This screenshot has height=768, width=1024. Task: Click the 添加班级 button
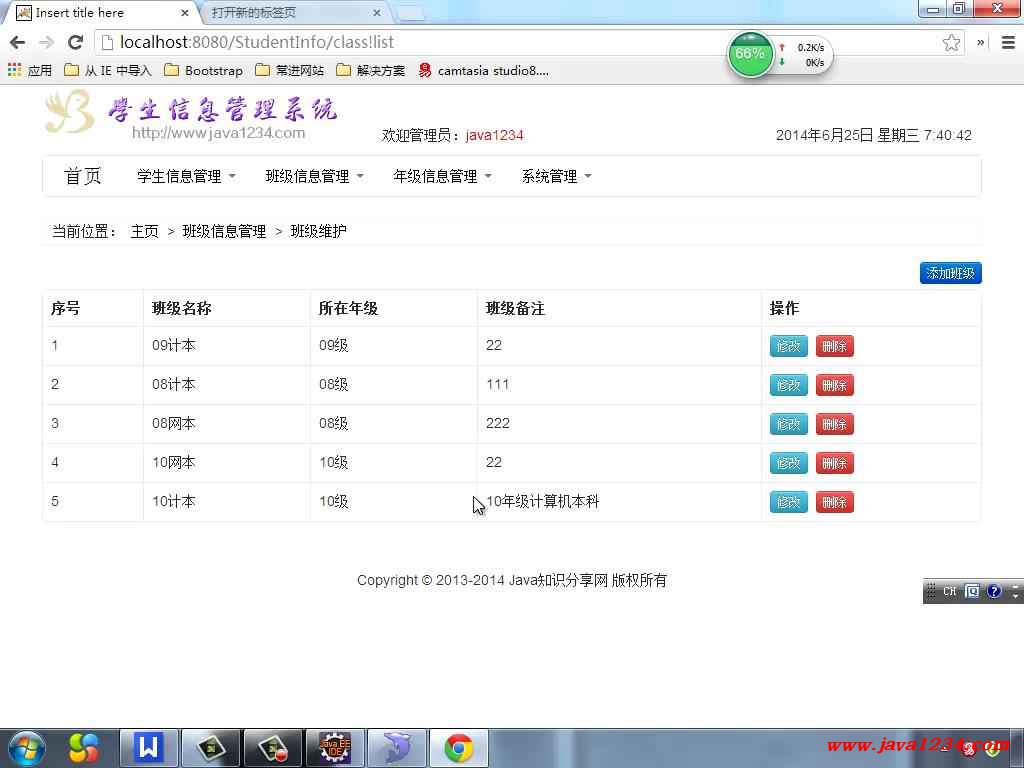[x=950, y=273]
